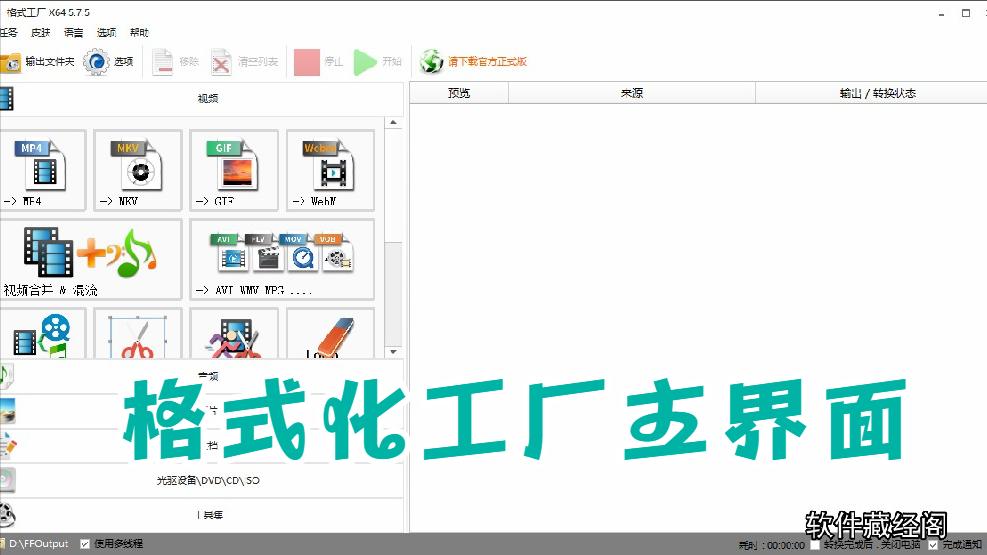987x555 pixels.
Task: Click the tile panel scrollbar down arrow
Action: pyautogui.click(x=393, y=352)
